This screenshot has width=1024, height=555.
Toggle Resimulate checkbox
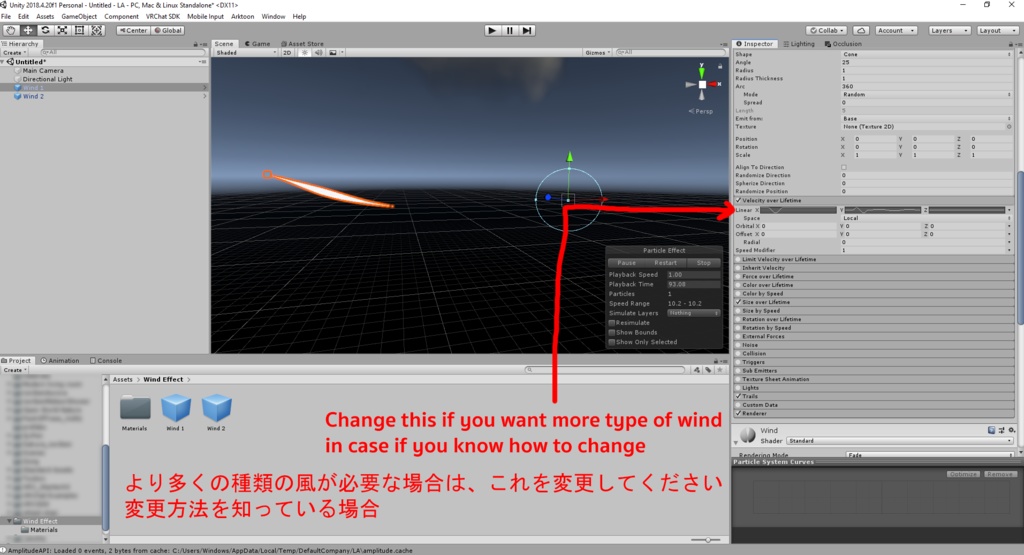[x=612, y=323]
